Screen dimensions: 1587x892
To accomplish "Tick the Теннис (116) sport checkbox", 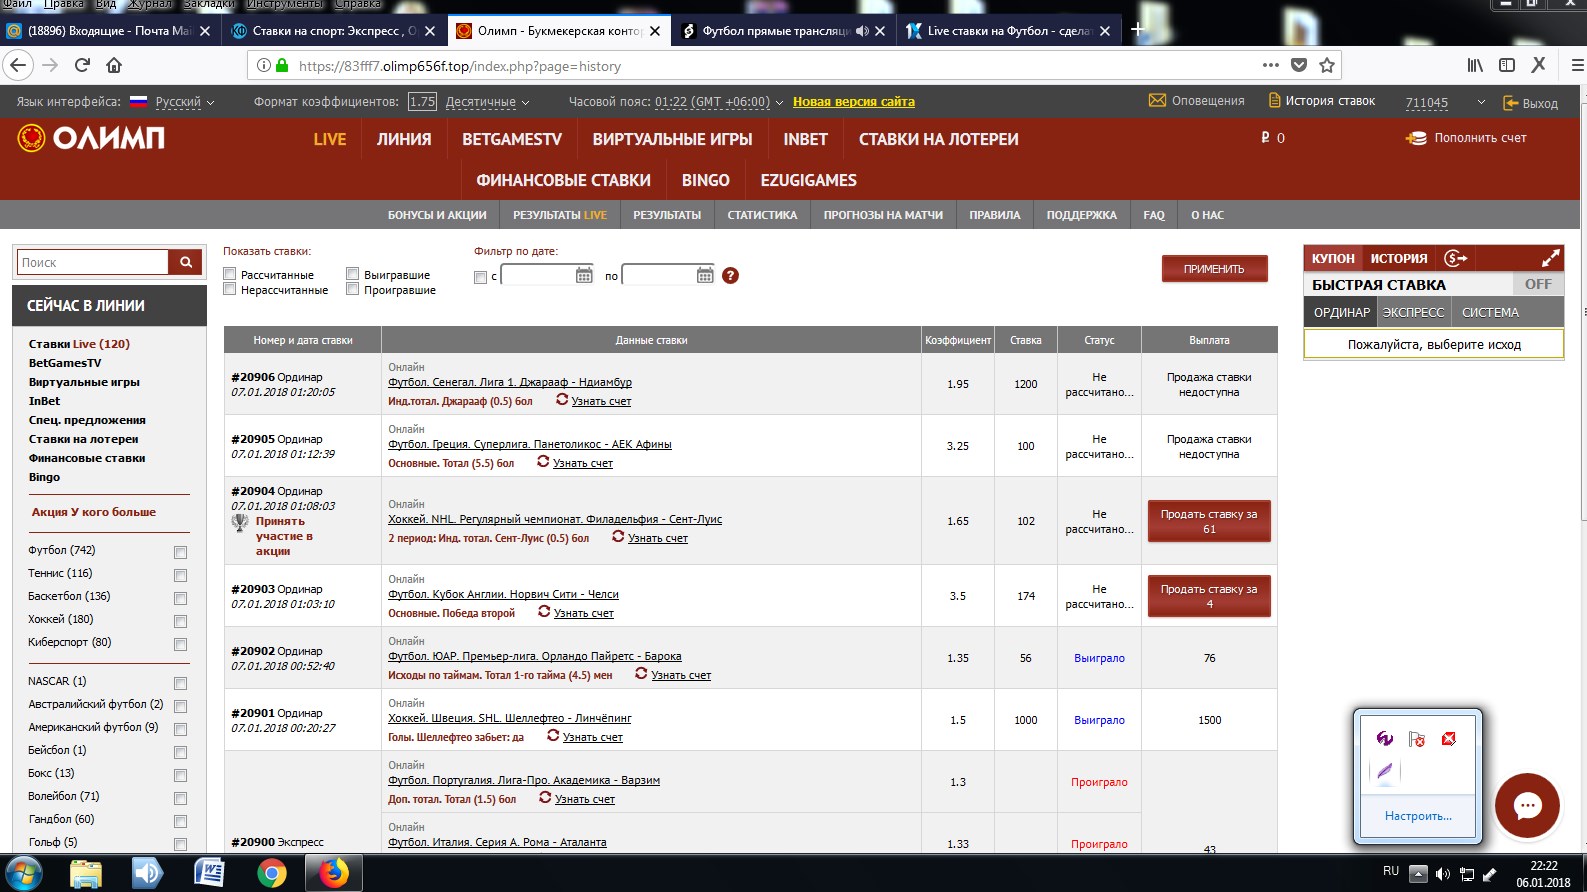I will click(180, 575).
